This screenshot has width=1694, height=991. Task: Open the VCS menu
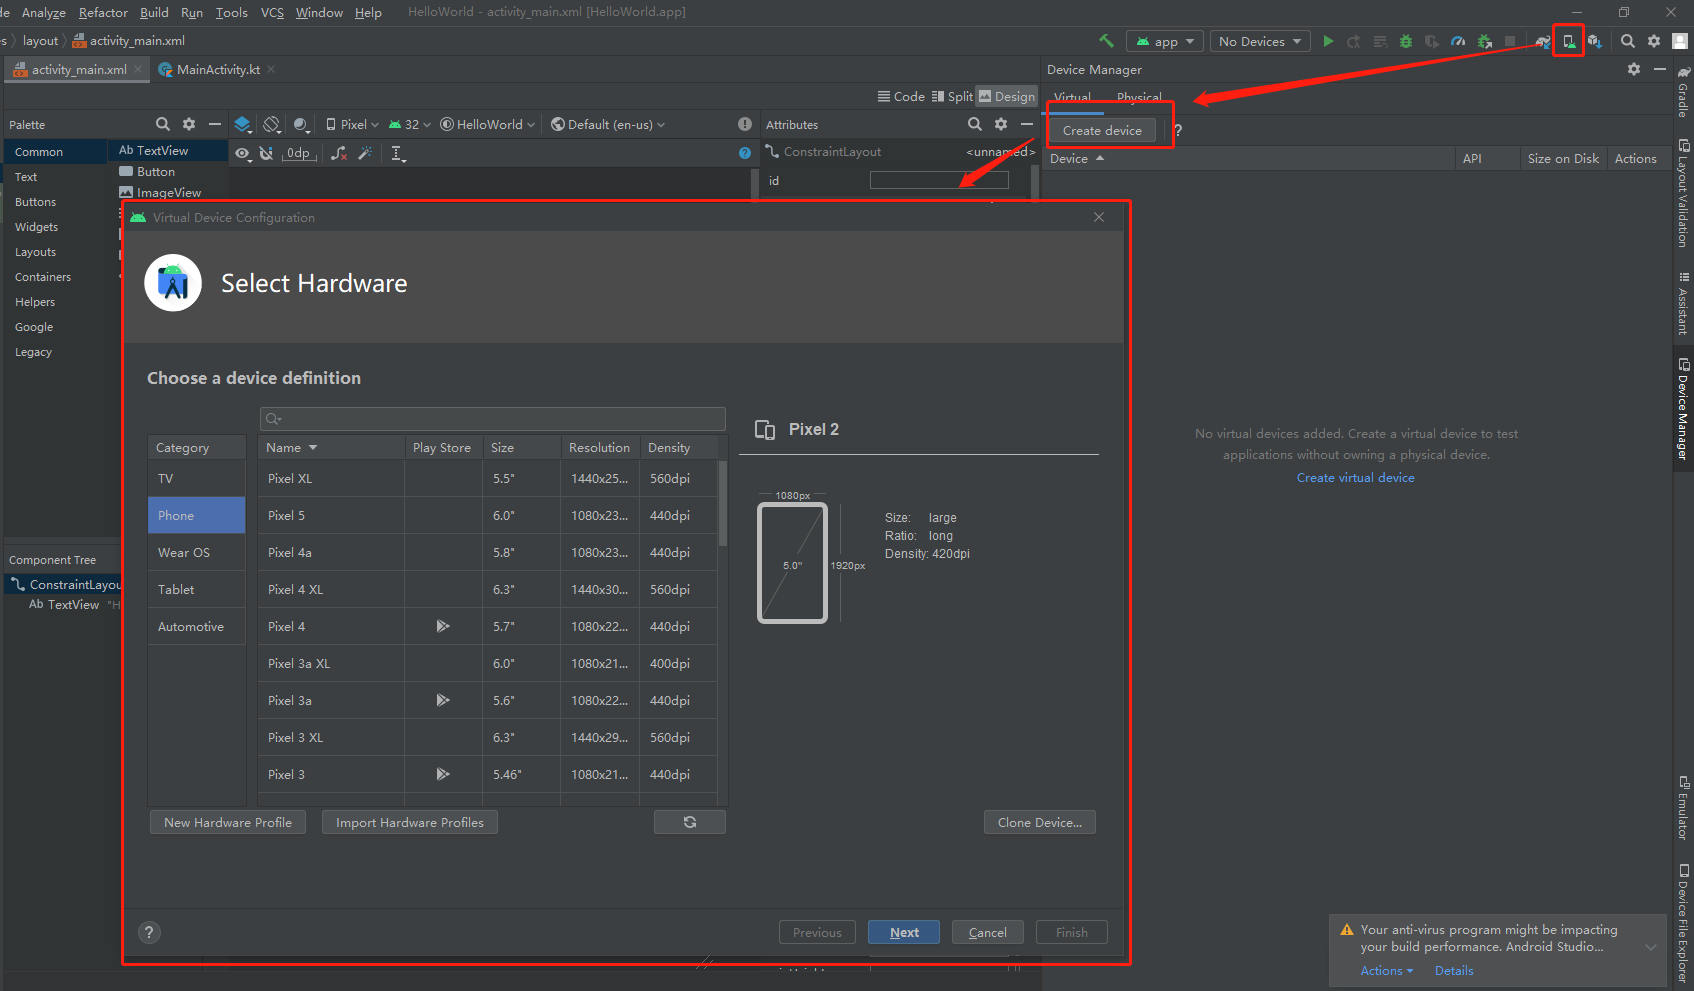tap(272, 12)
